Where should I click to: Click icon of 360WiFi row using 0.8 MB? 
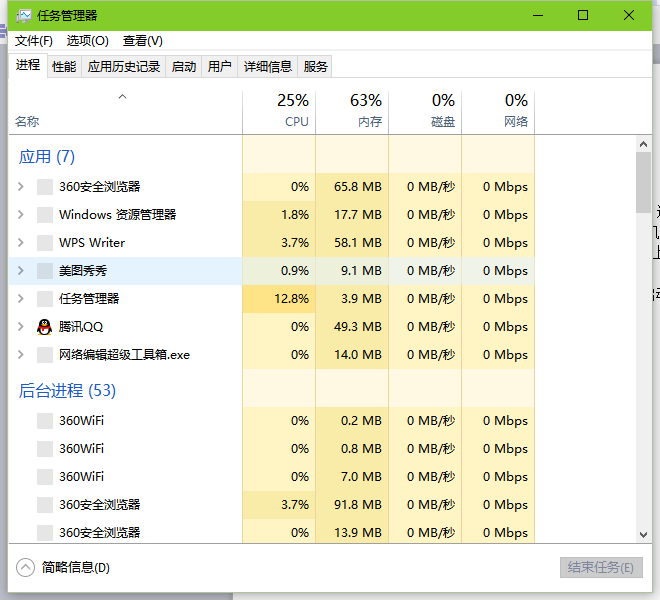click(x=45, y=448)
